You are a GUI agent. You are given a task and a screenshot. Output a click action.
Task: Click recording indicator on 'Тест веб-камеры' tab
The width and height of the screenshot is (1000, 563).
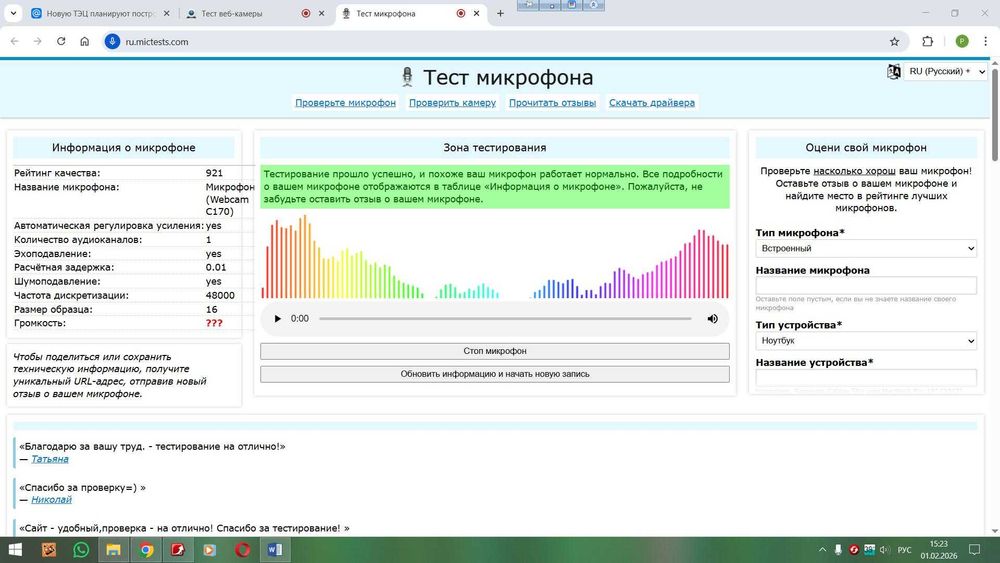point(306,13)
